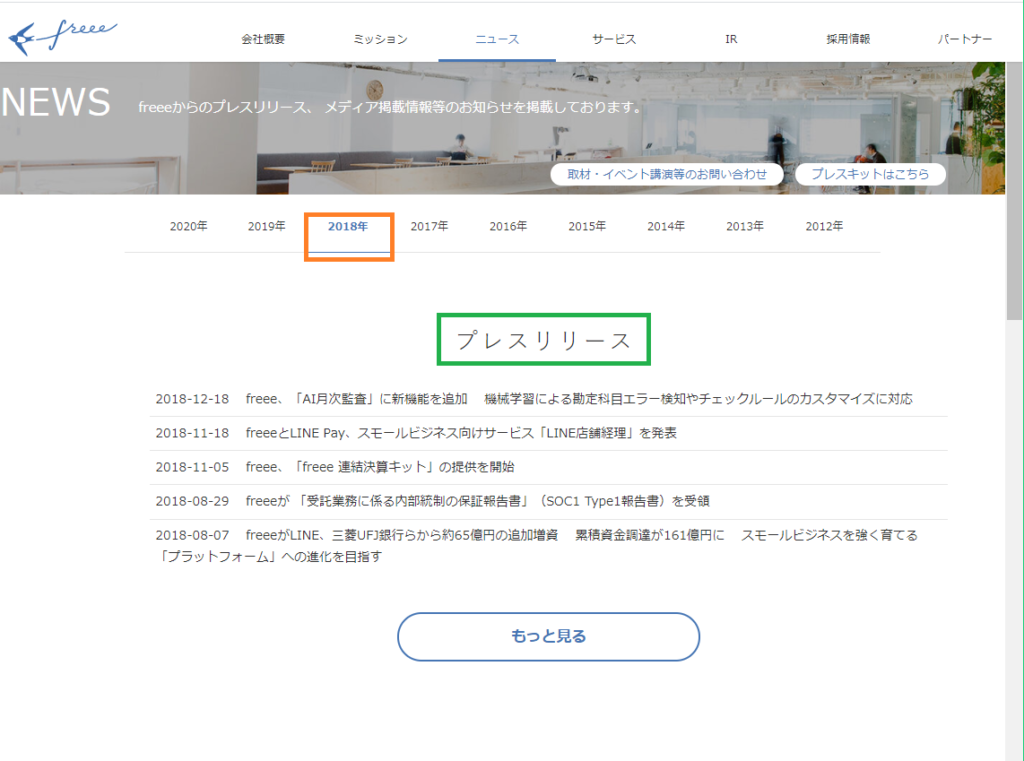Screen dimensions: 1024x761
Task: Open the freee 連結決算キット press release
Action: pyautogui.click(x=380, y=467)
